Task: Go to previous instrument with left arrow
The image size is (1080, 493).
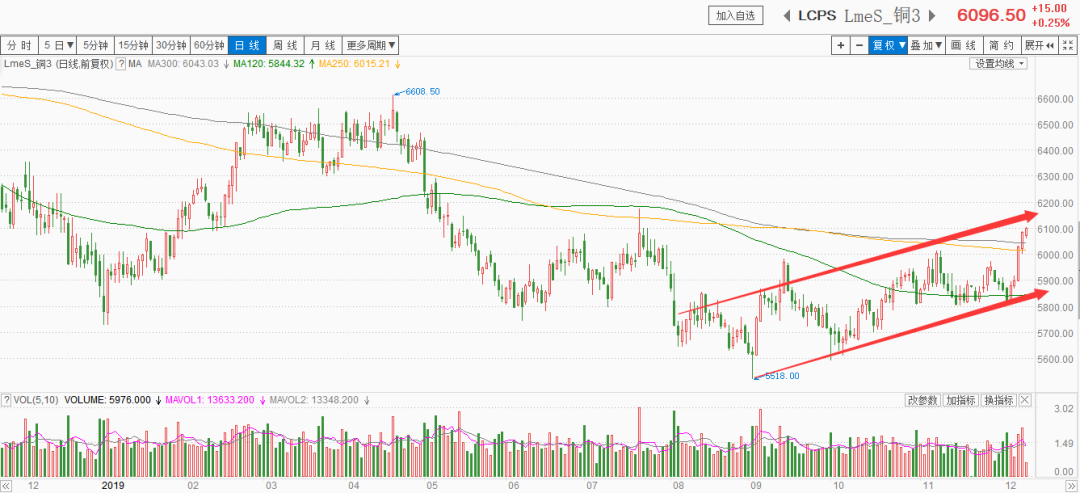Action: [x=786, y=15]
